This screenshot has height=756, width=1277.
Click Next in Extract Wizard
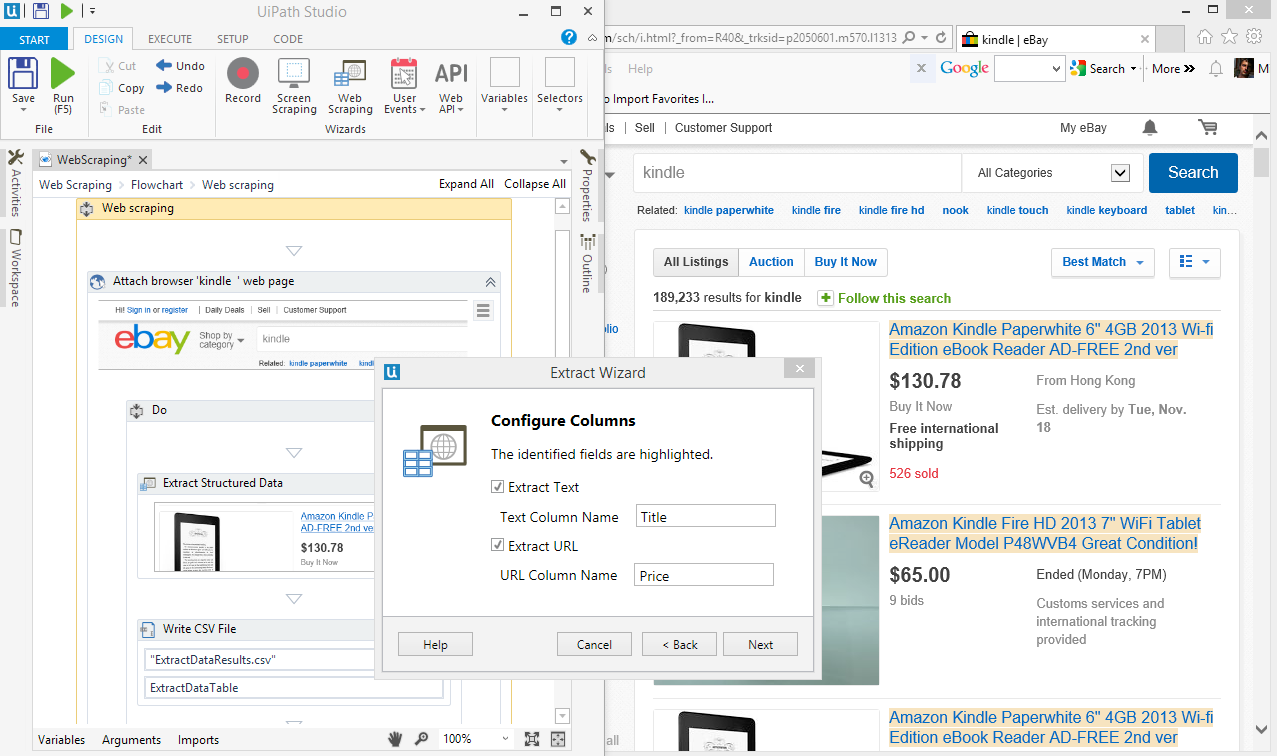pos(760,644)
